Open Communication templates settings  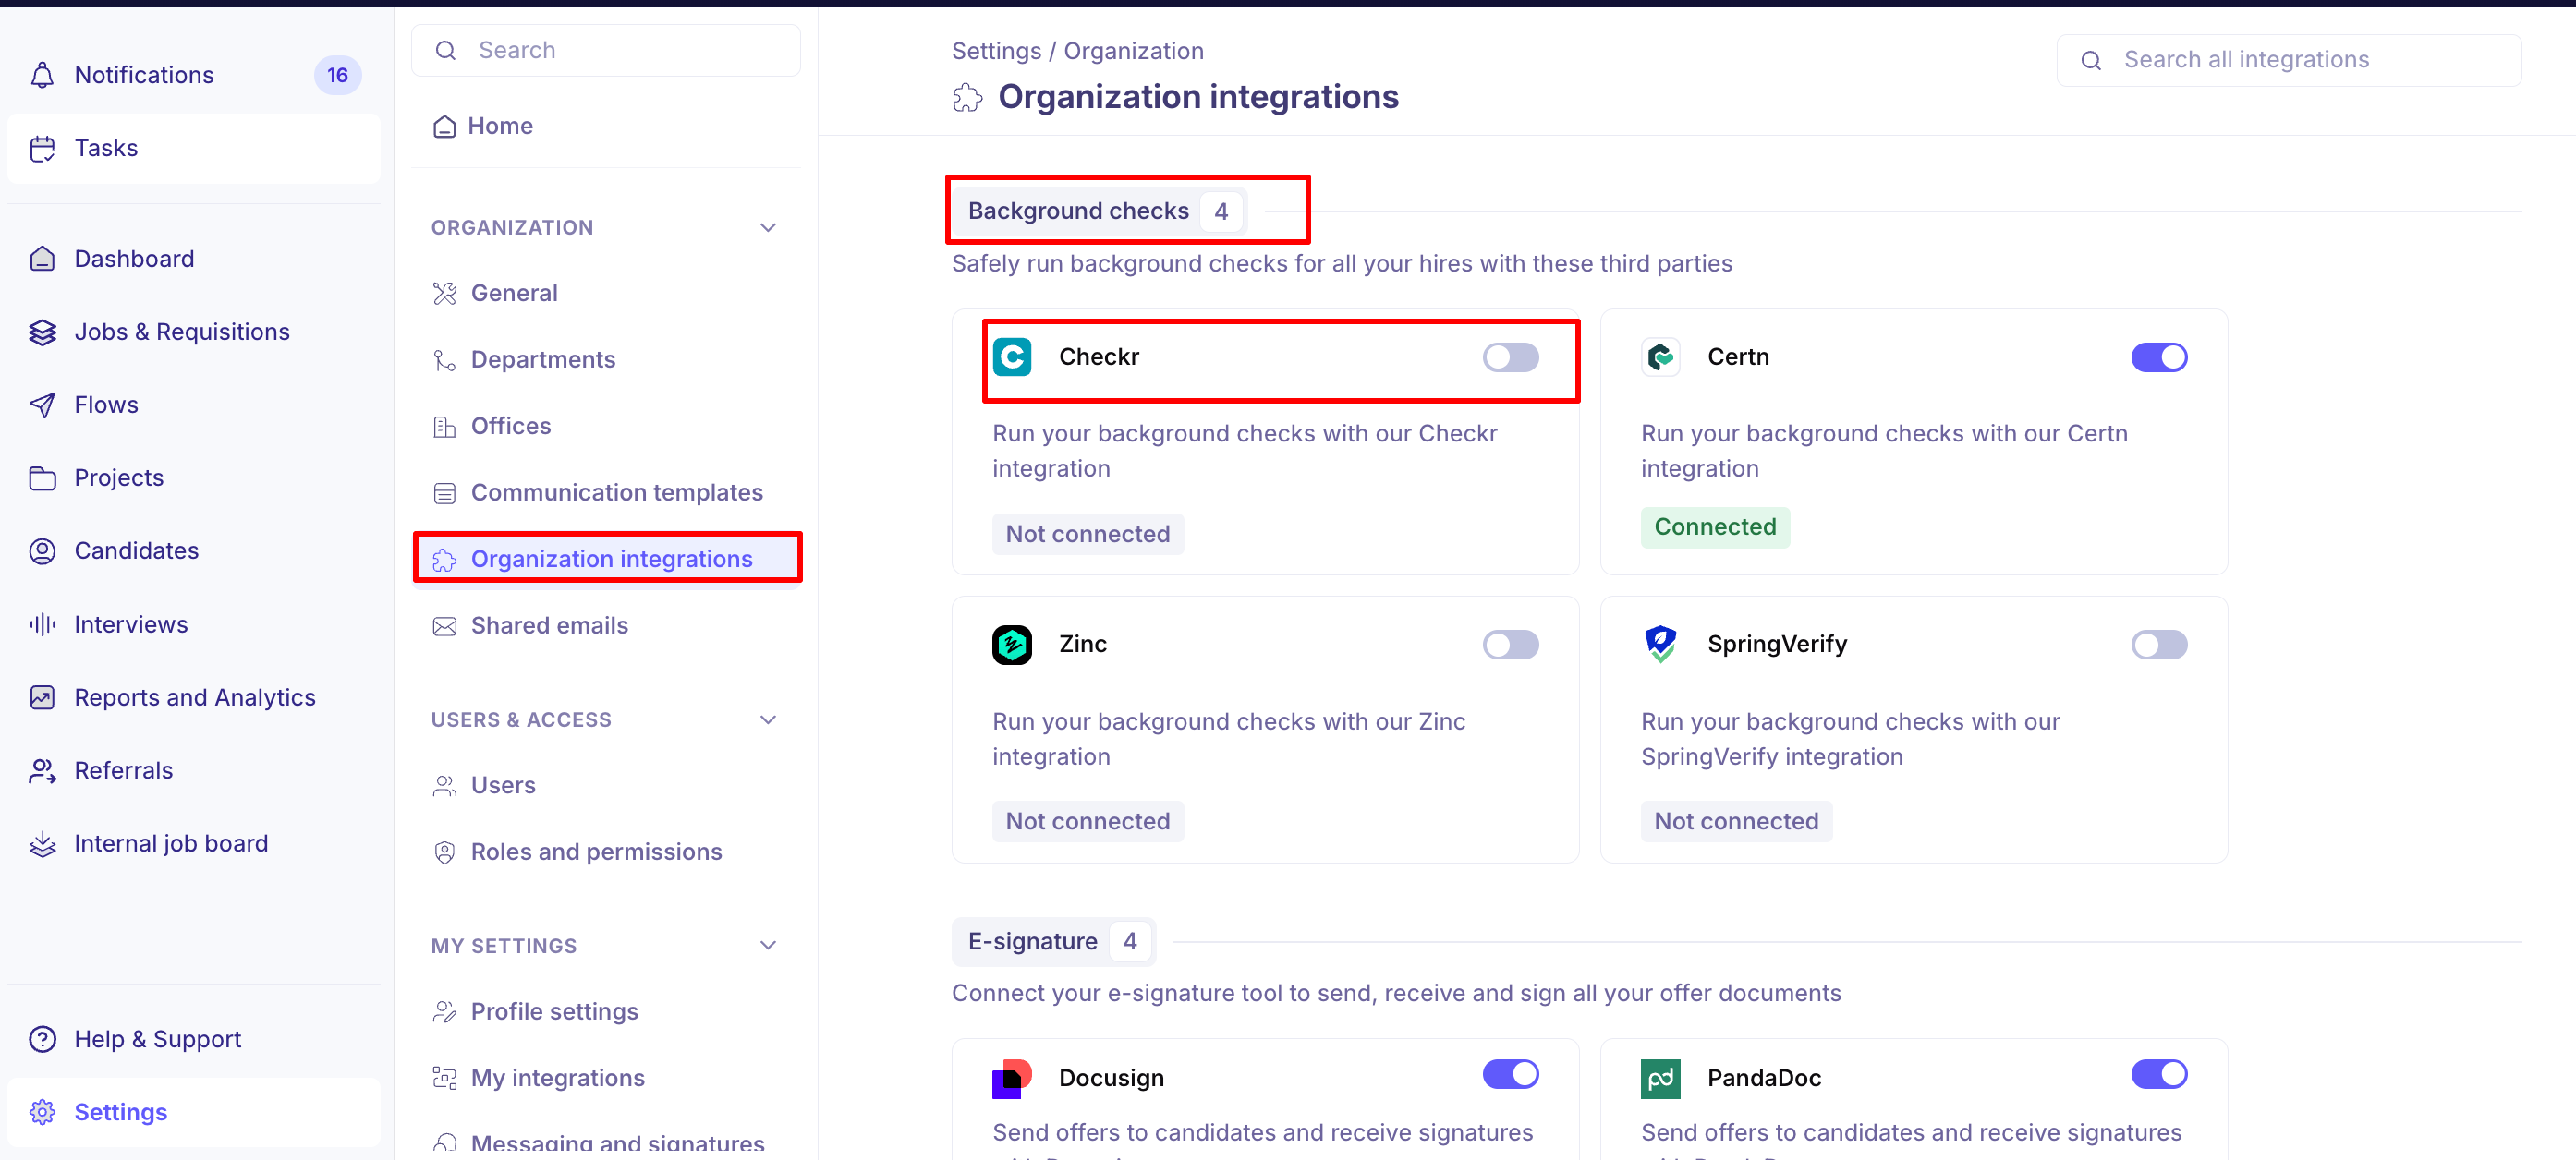(x=606, y=493)
